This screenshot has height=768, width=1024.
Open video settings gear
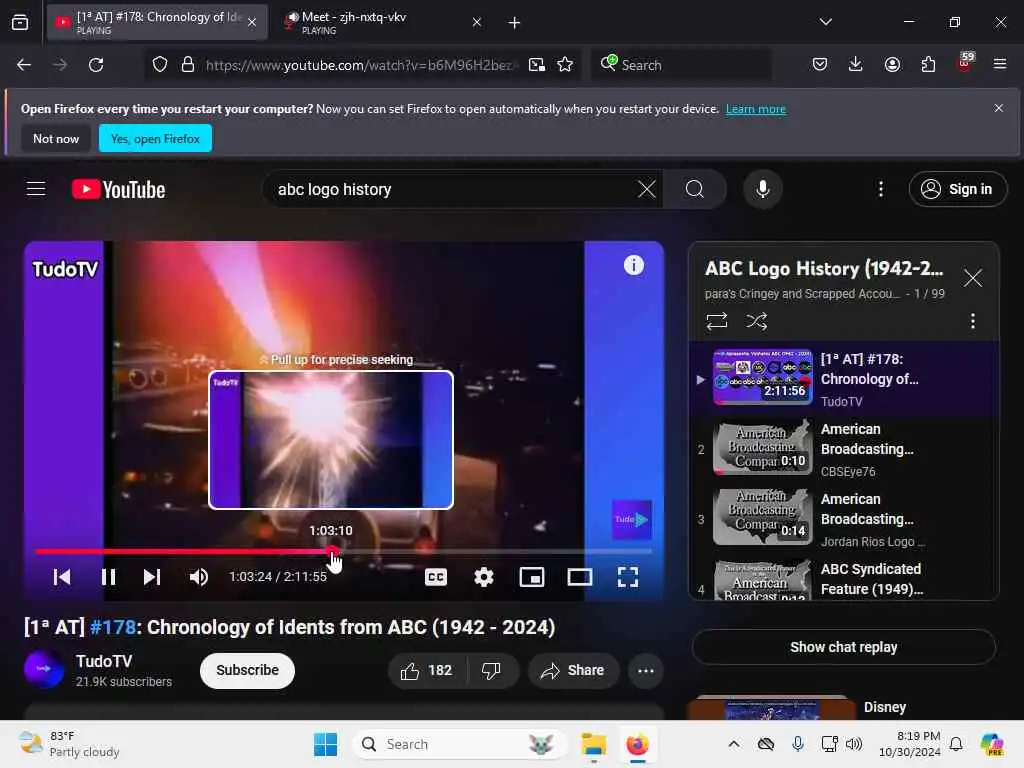(484, 577)
